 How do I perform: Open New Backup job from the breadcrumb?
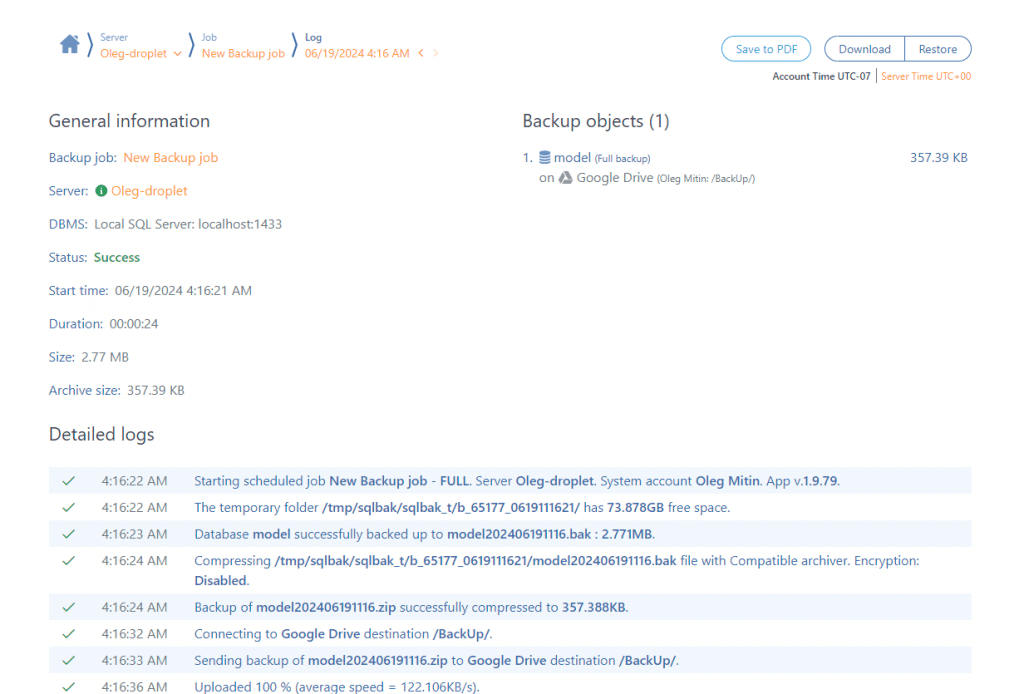click(x=243, y=54)
